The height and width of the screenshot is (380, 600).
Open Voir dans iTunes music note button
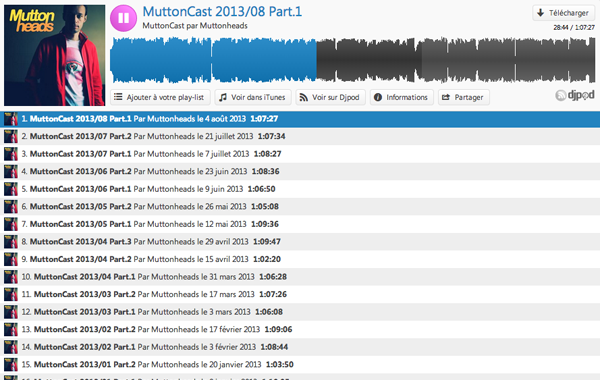point(253,97)
